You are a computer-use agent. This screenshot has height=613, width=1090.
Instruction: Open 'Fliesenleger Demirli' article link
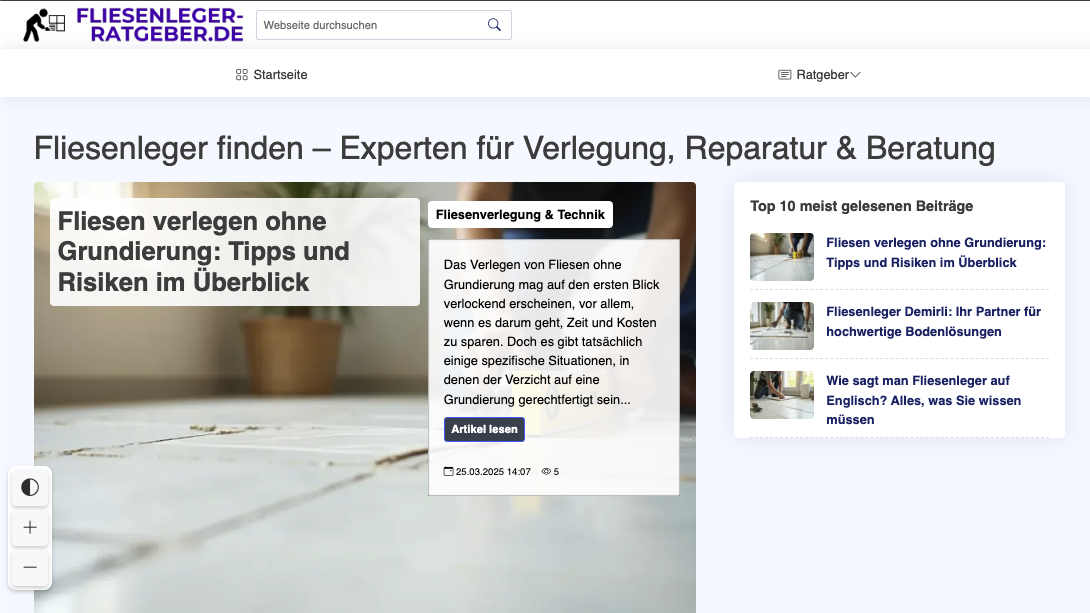pos(935,321)
